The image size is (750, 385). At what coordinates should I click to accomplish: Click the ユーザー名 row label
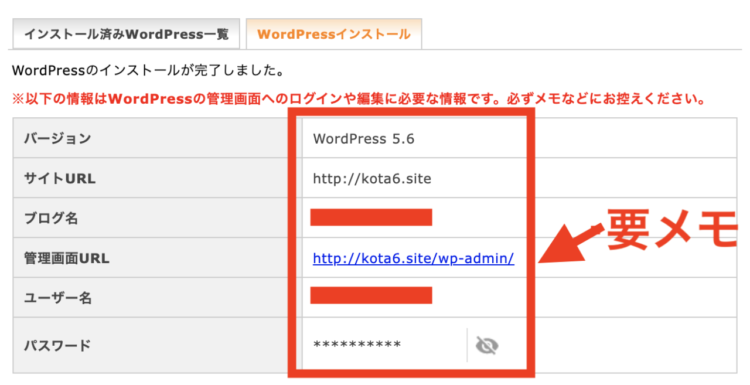coord(57,298)
